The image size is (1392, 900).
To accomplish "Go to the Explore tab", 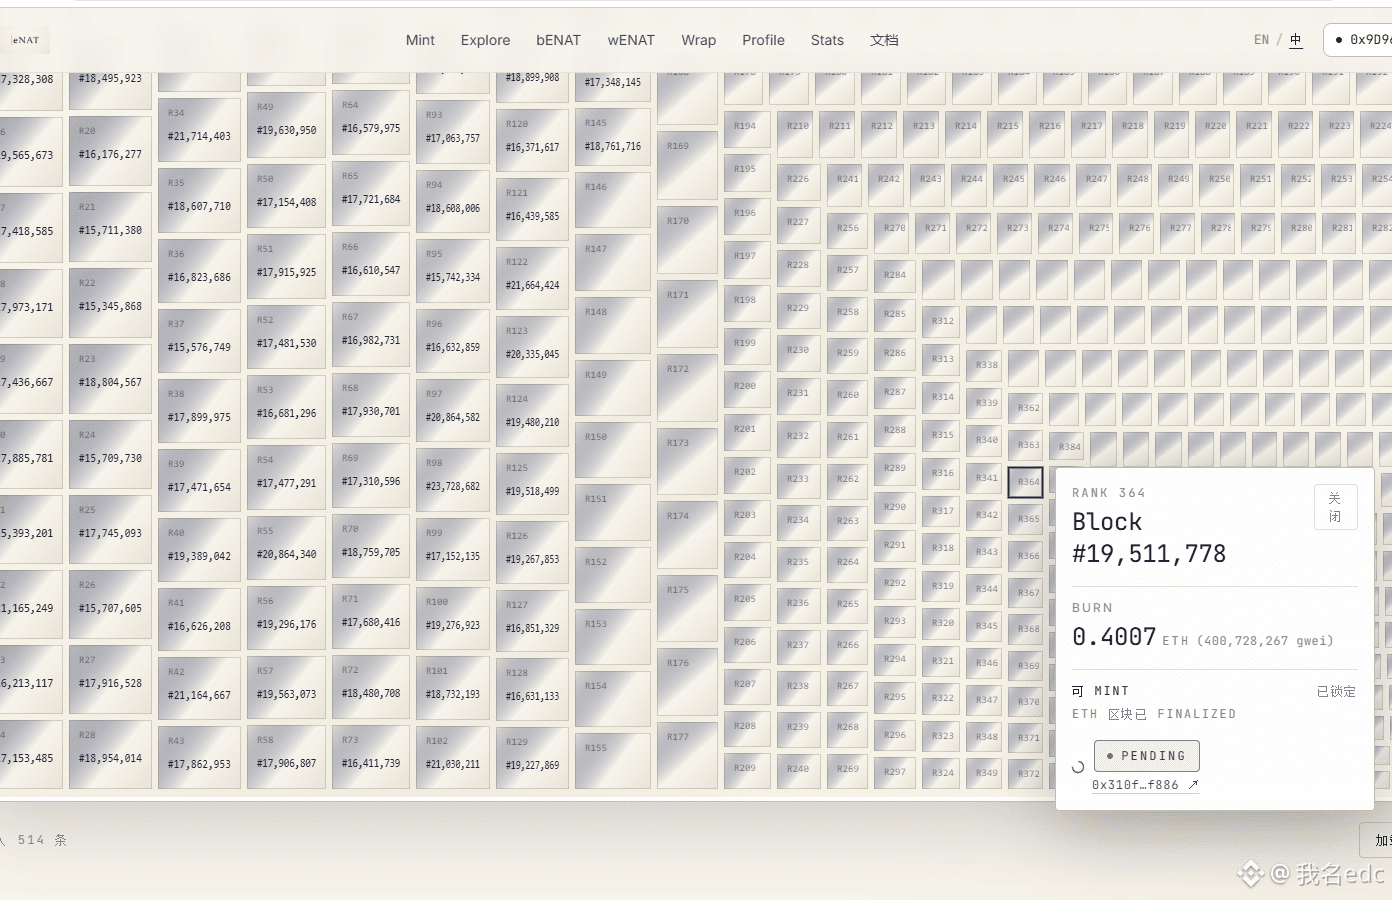I will pos(485,40).
